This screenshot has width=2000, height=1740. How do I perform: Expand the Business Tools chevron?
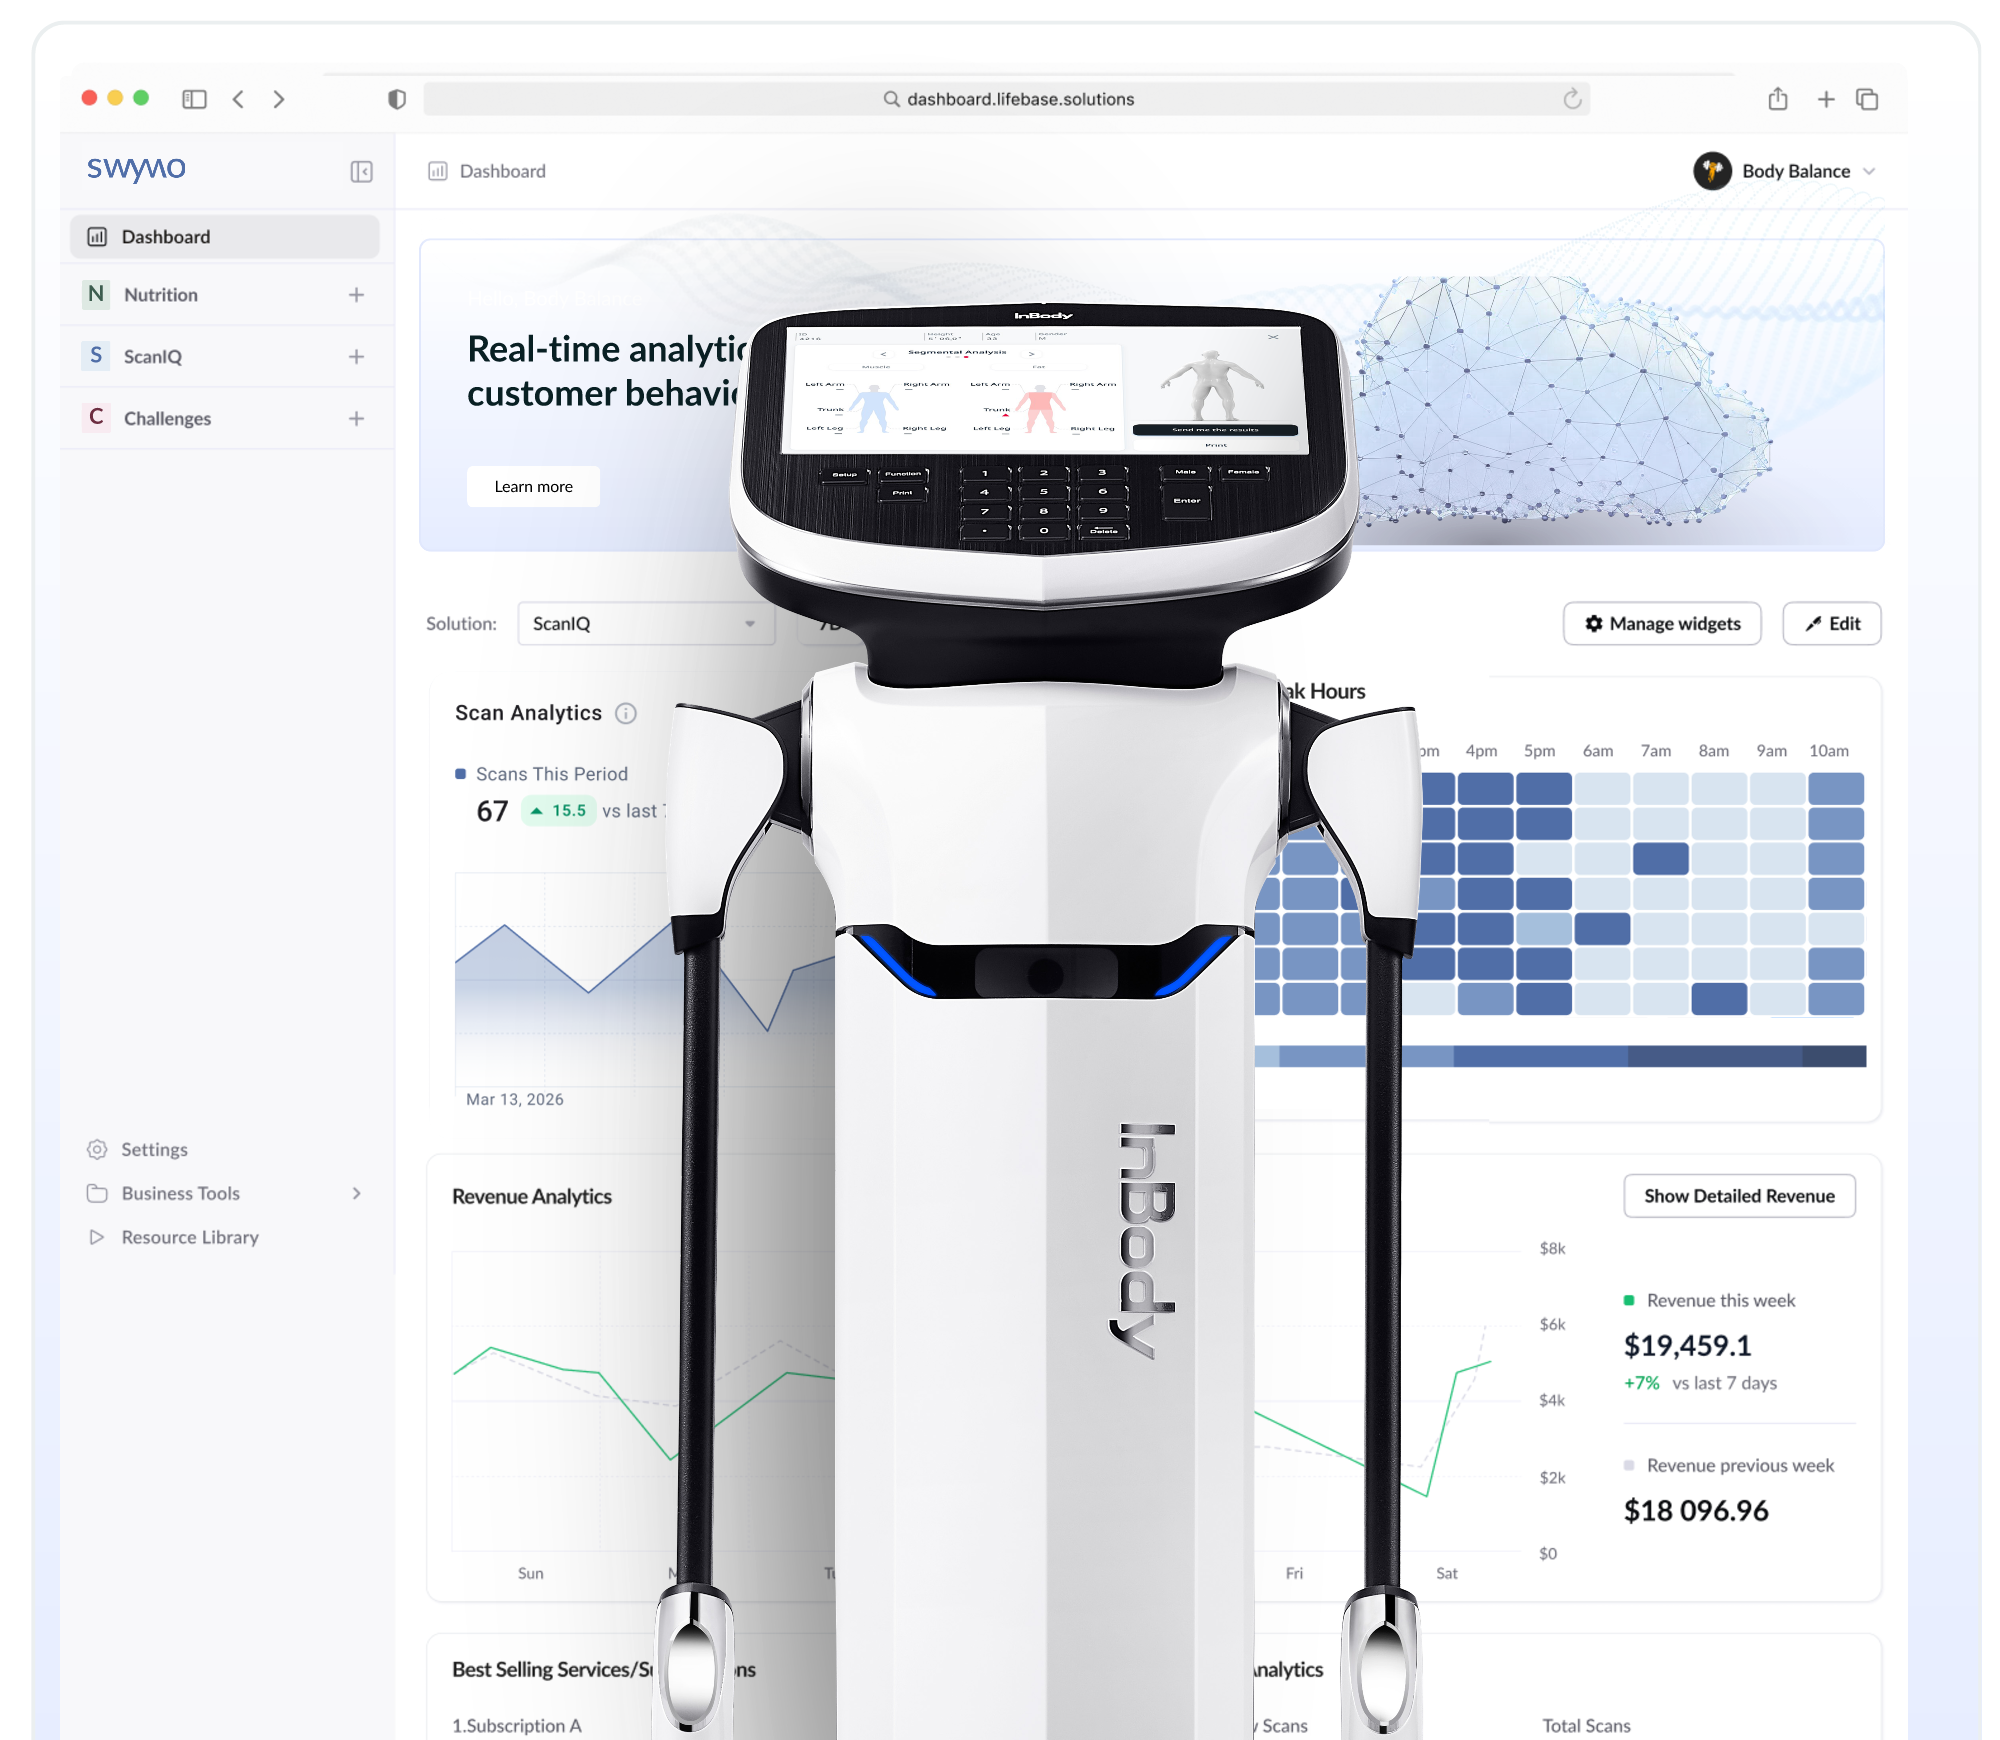pyautogui.click(x=357, y=1194)
